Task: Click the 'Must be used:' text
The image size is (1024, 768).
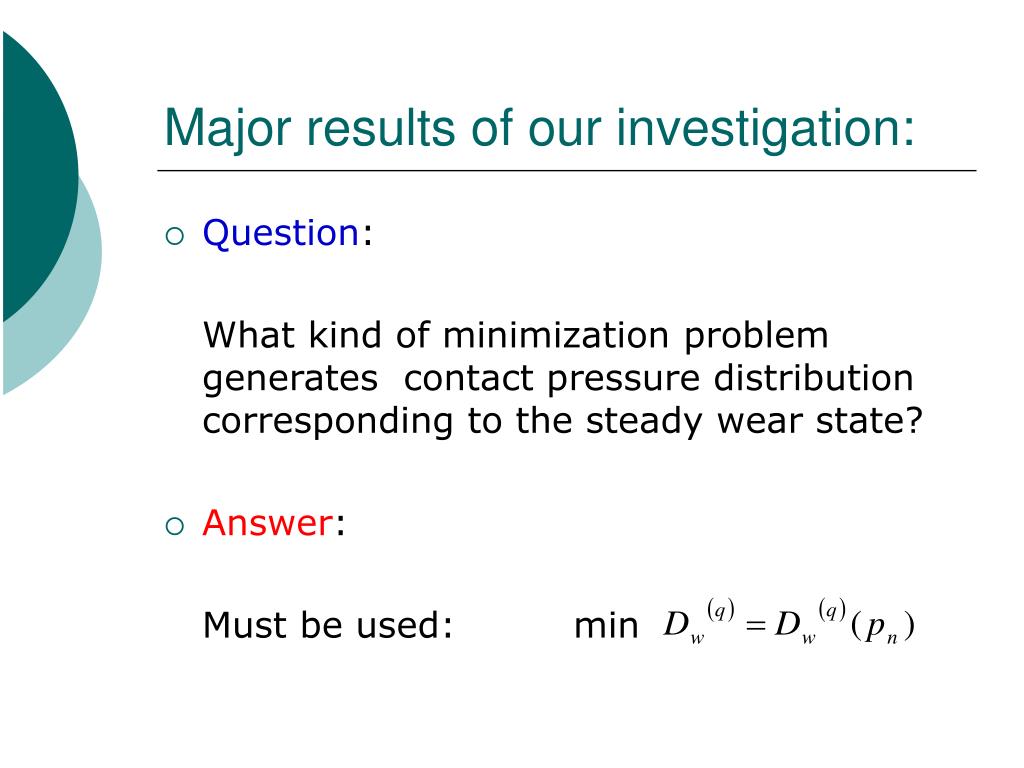Action: click(328, 626)
